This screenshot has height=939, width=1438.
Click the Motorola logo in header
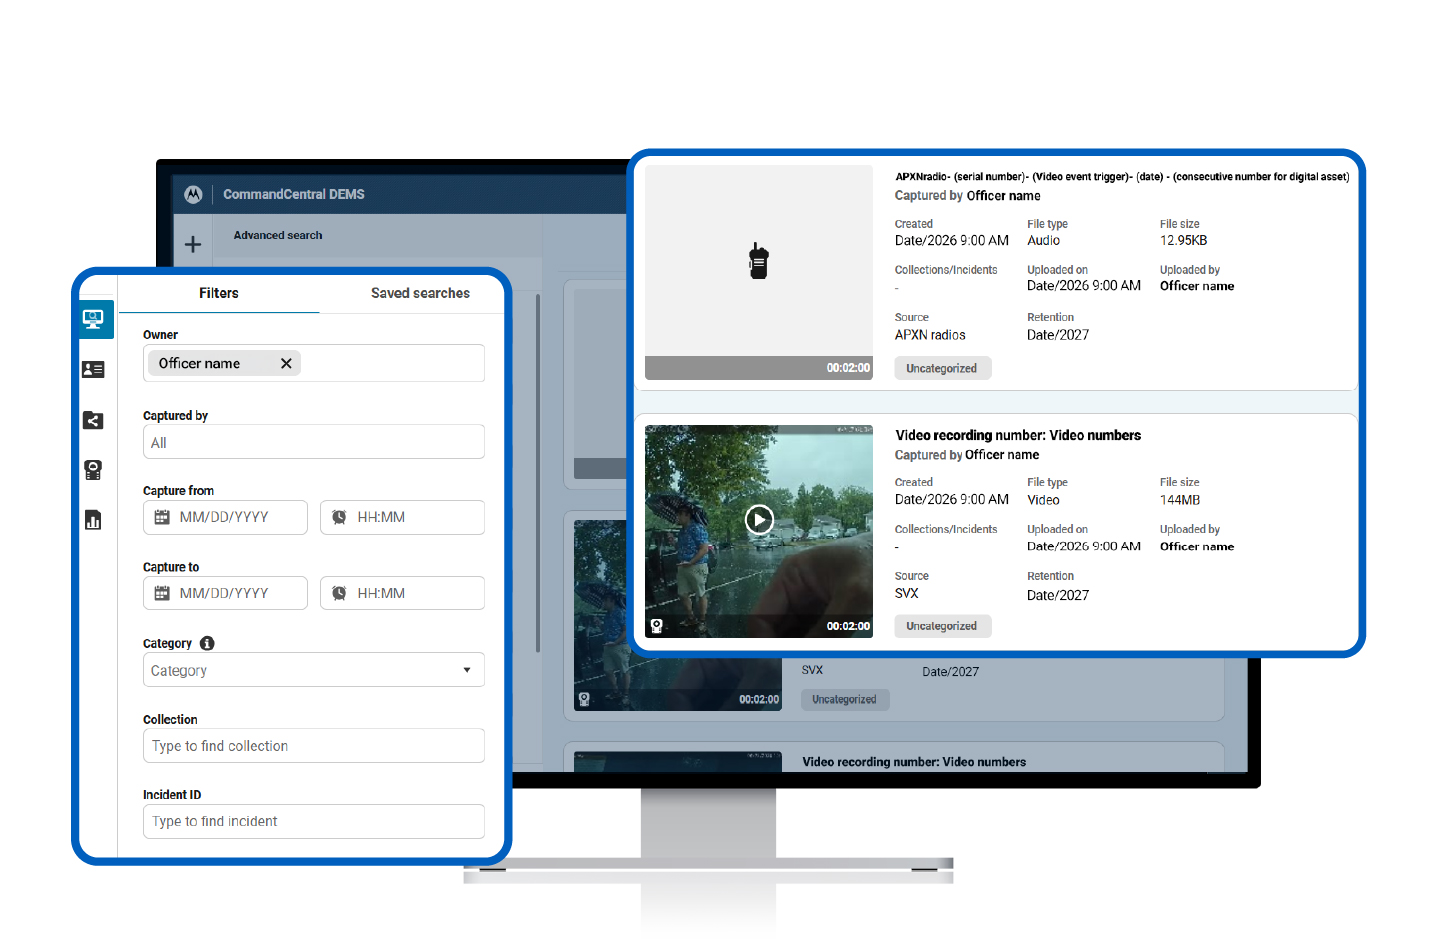[x=193, y=194]
